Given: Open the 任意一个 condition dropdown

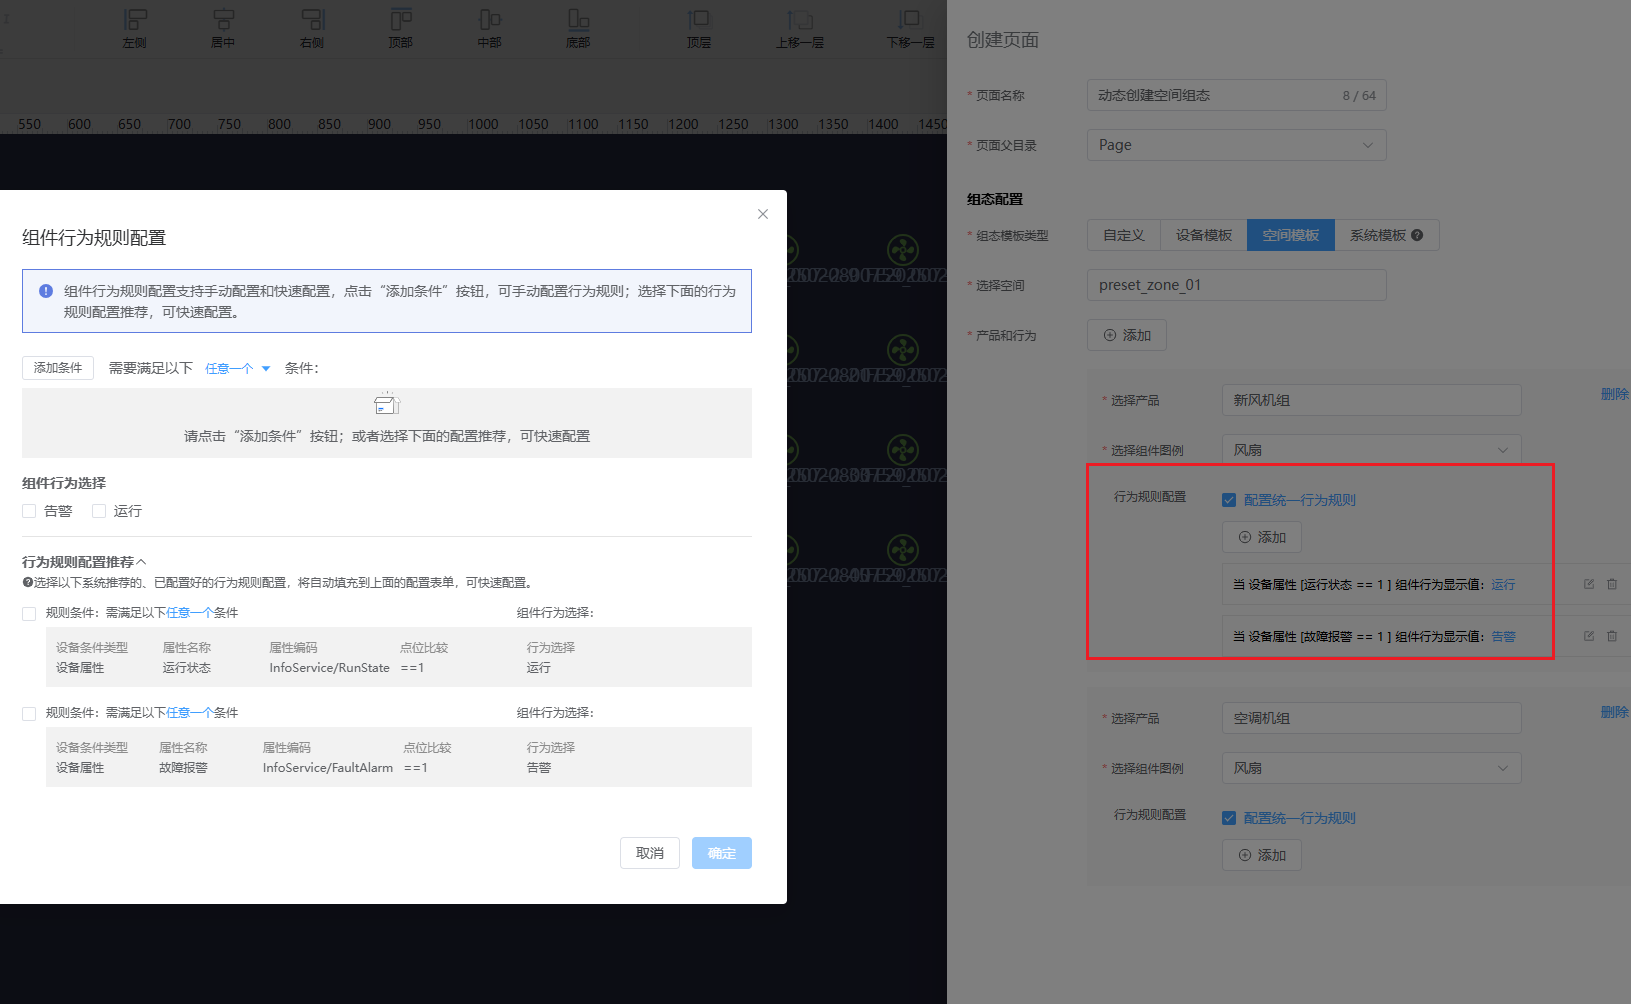Looking at the screenshot, I should point(238,368).
